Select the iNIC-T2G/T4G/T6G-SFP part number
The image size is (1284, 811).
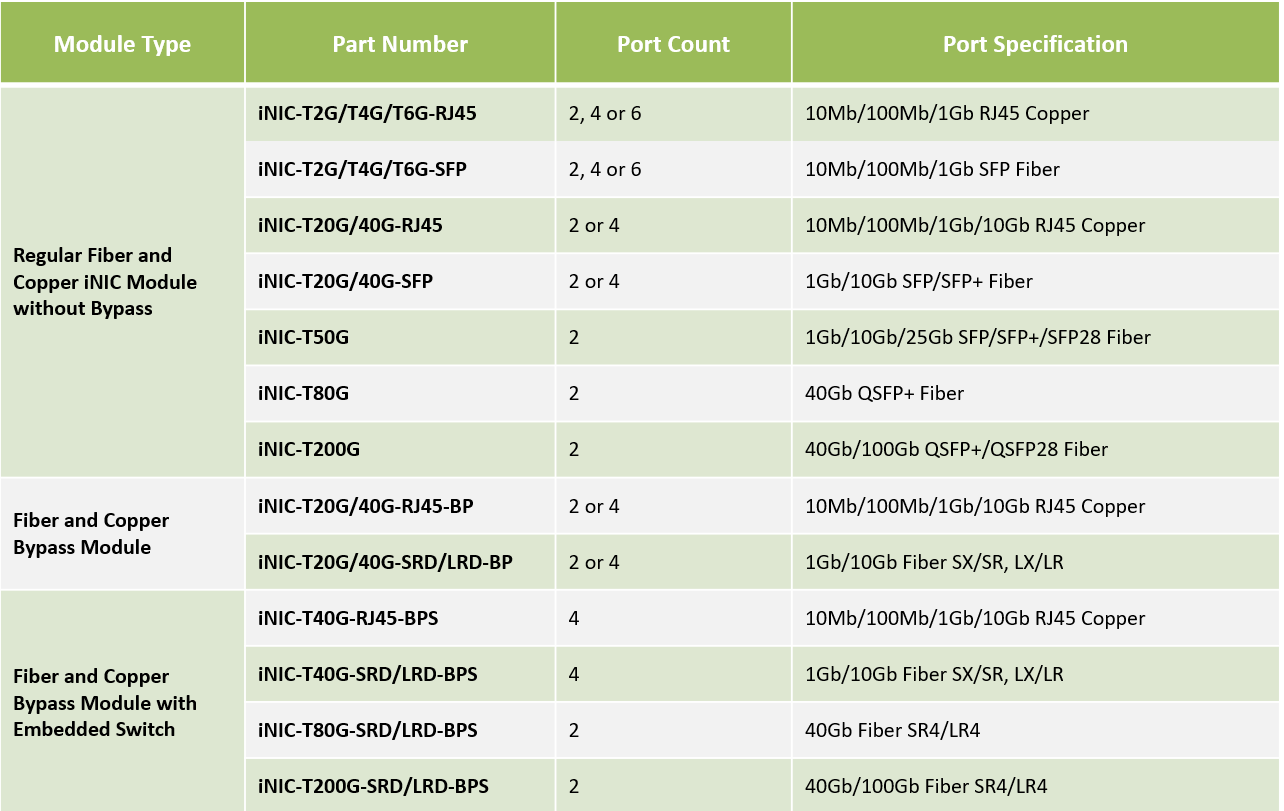[x=362, y=169]
